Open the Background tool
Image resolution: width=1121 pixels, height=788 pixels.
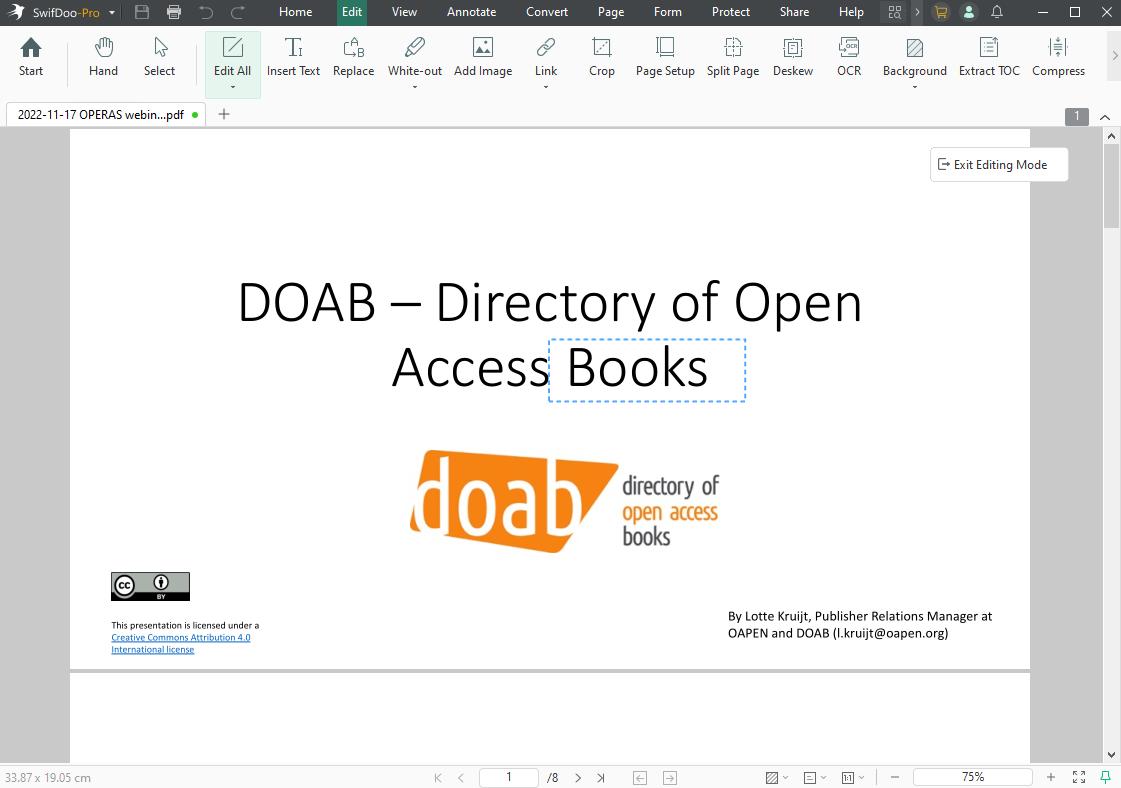(914, 57)
